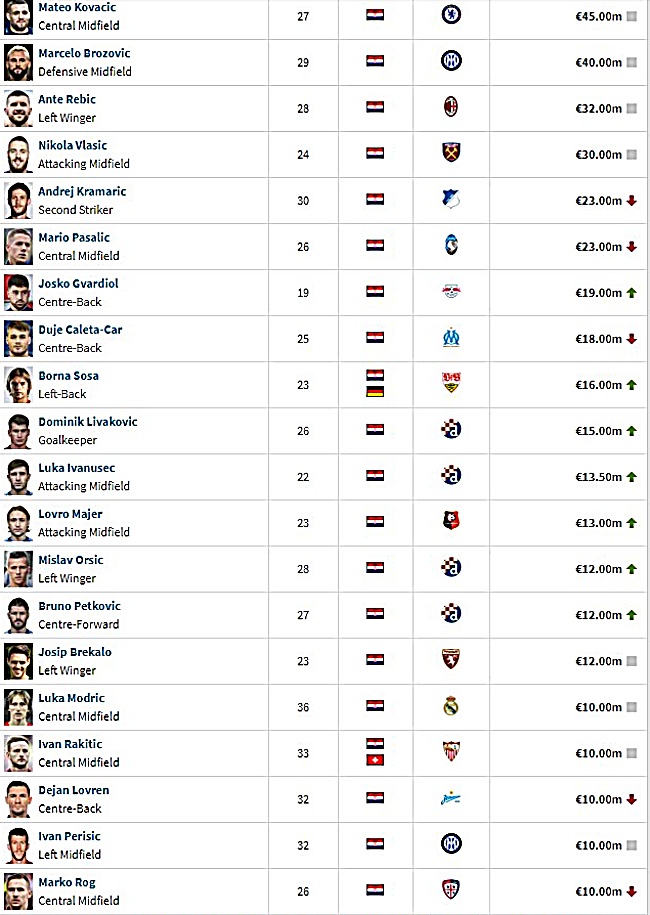This screenshot has width=650, height=915.
Task: Click Ivan Perisic's portrait photo
Action: (x=18, y=846)
